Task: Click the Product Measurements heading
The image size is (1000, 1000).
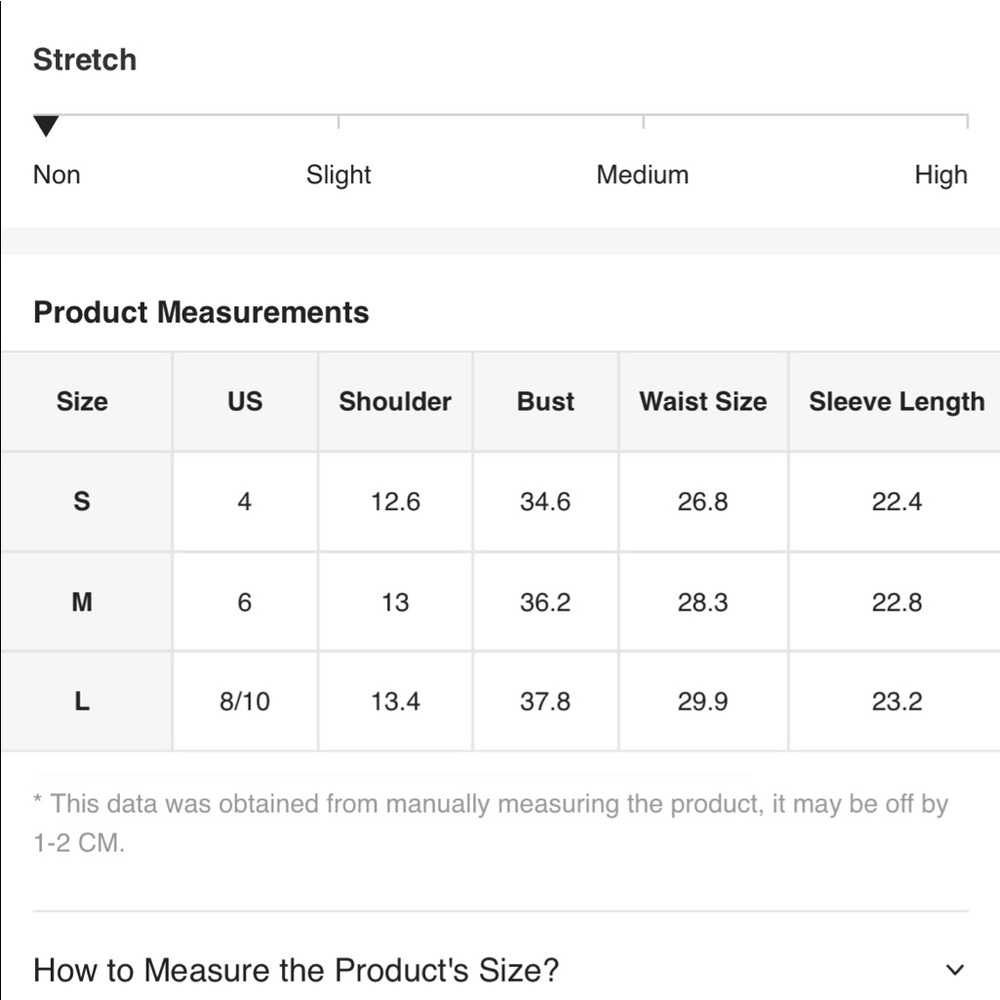Action: (201, 312)
